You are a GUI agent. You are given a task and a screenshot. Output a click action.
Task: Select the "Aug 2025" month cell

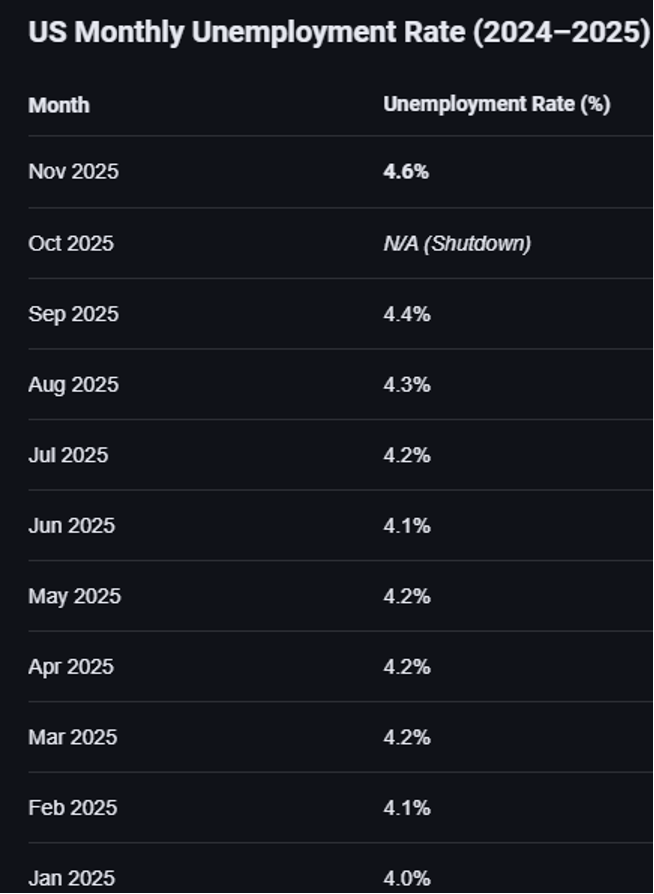(73, 385)
